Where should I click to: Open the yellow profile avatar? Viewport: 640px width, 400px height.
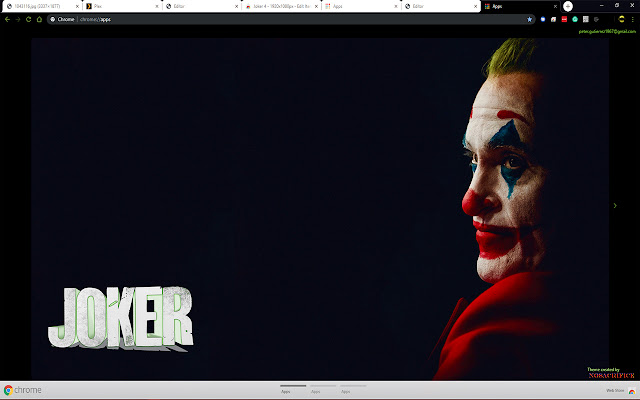[621, 19]
